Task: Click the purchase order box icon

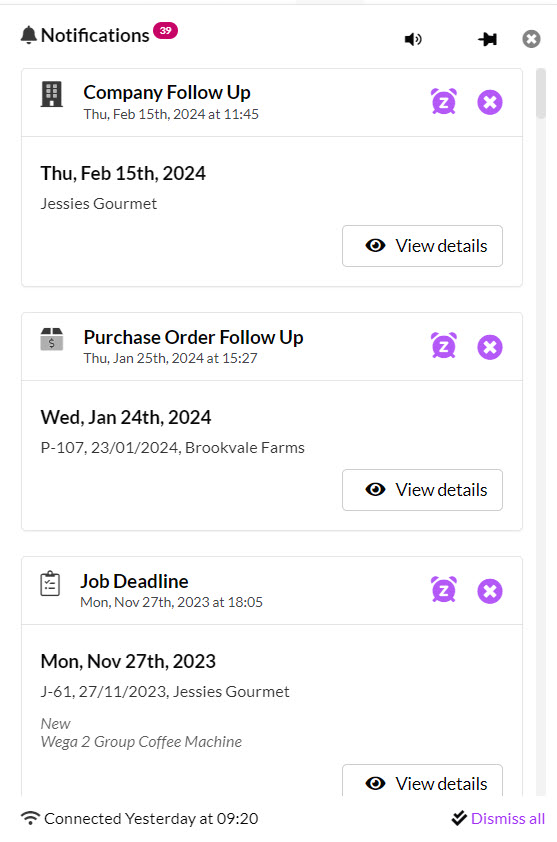Action: (52, 339)
